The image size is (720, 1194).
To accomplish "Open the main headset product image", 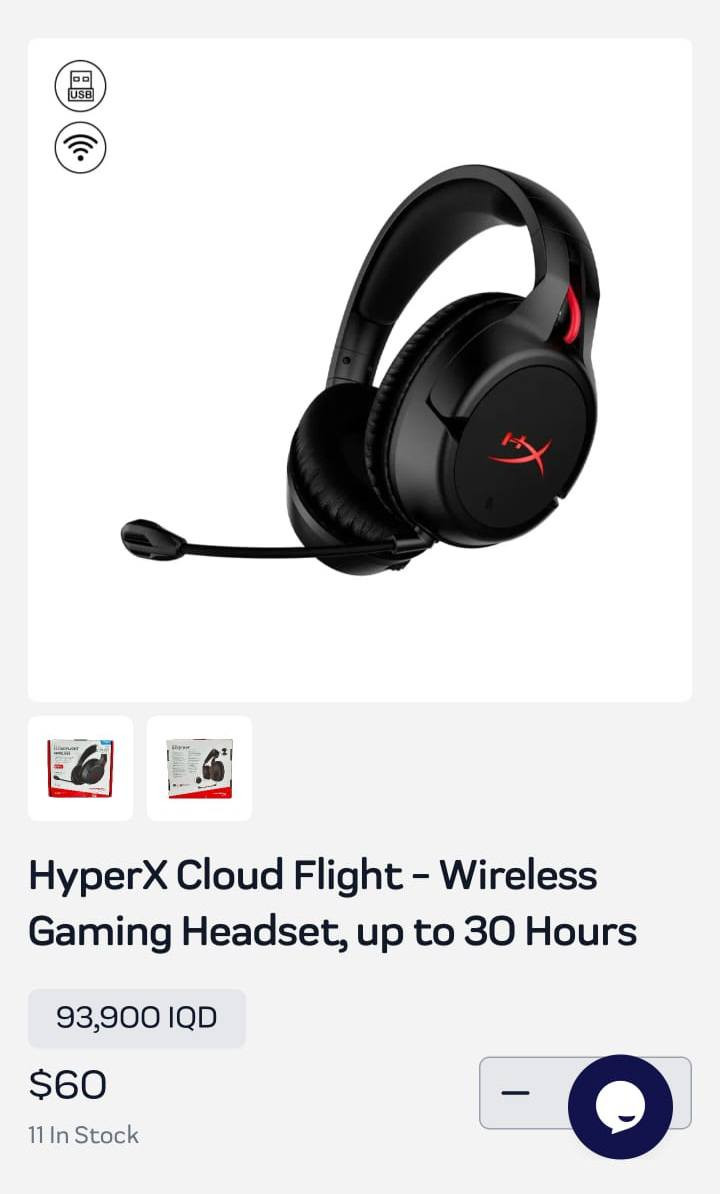I will pos(360,369).
